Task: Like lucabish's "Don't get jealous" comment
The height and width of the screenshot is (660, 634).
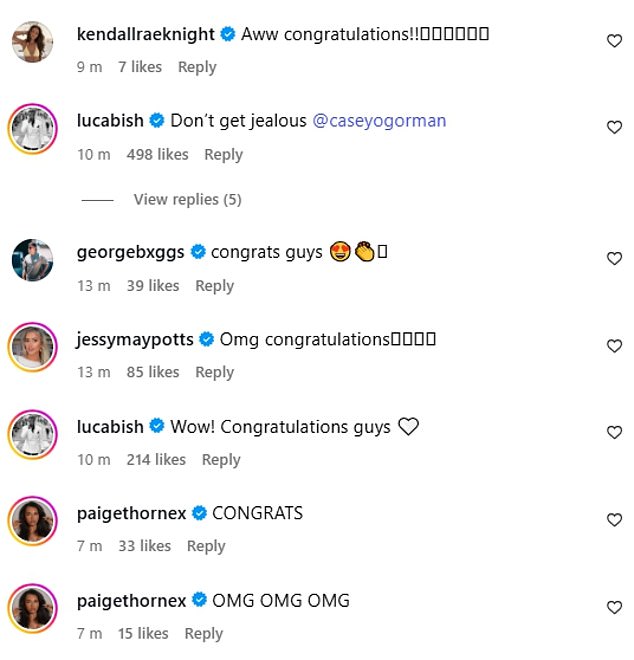Action: [x=614, y=128]
